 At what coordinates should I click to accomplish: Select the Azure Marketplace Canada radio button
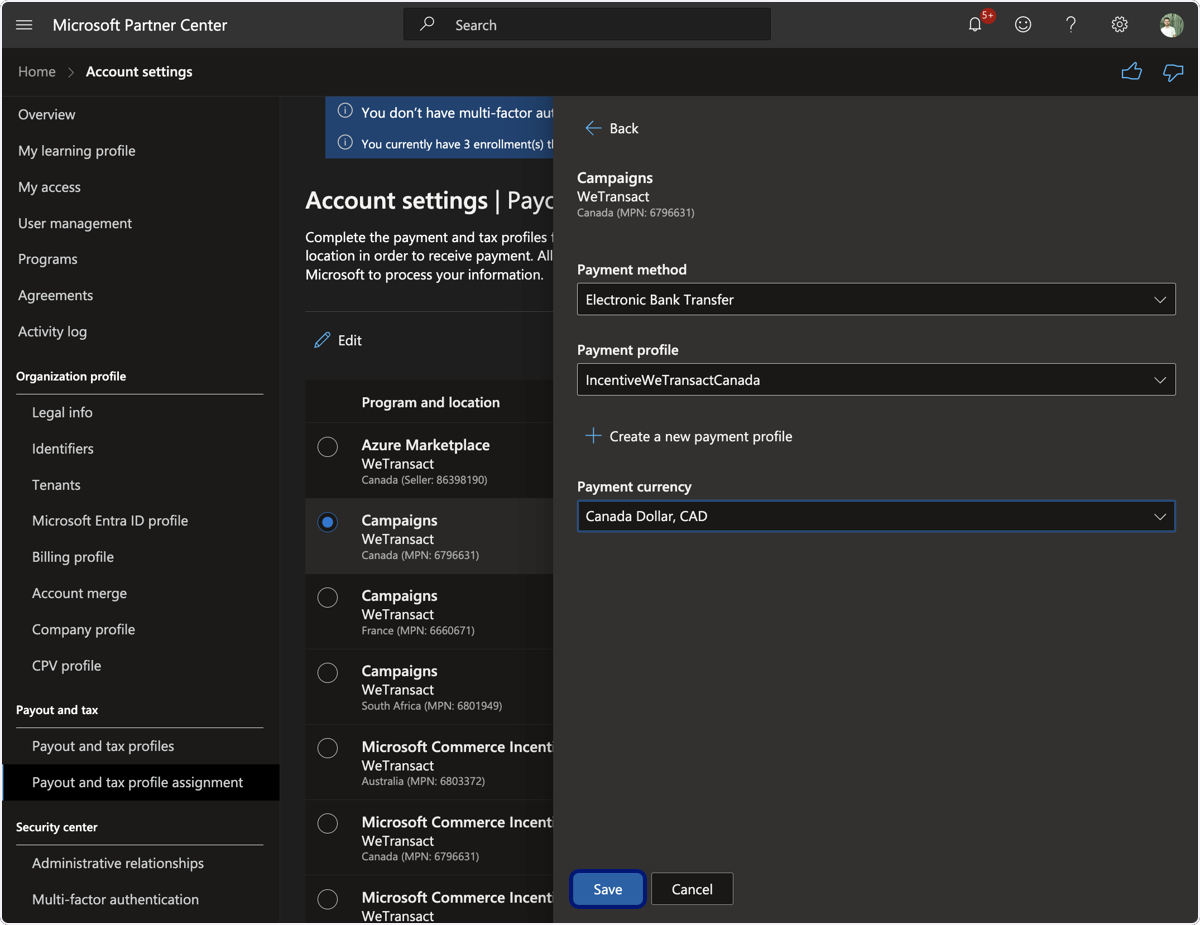pos(327,447)
